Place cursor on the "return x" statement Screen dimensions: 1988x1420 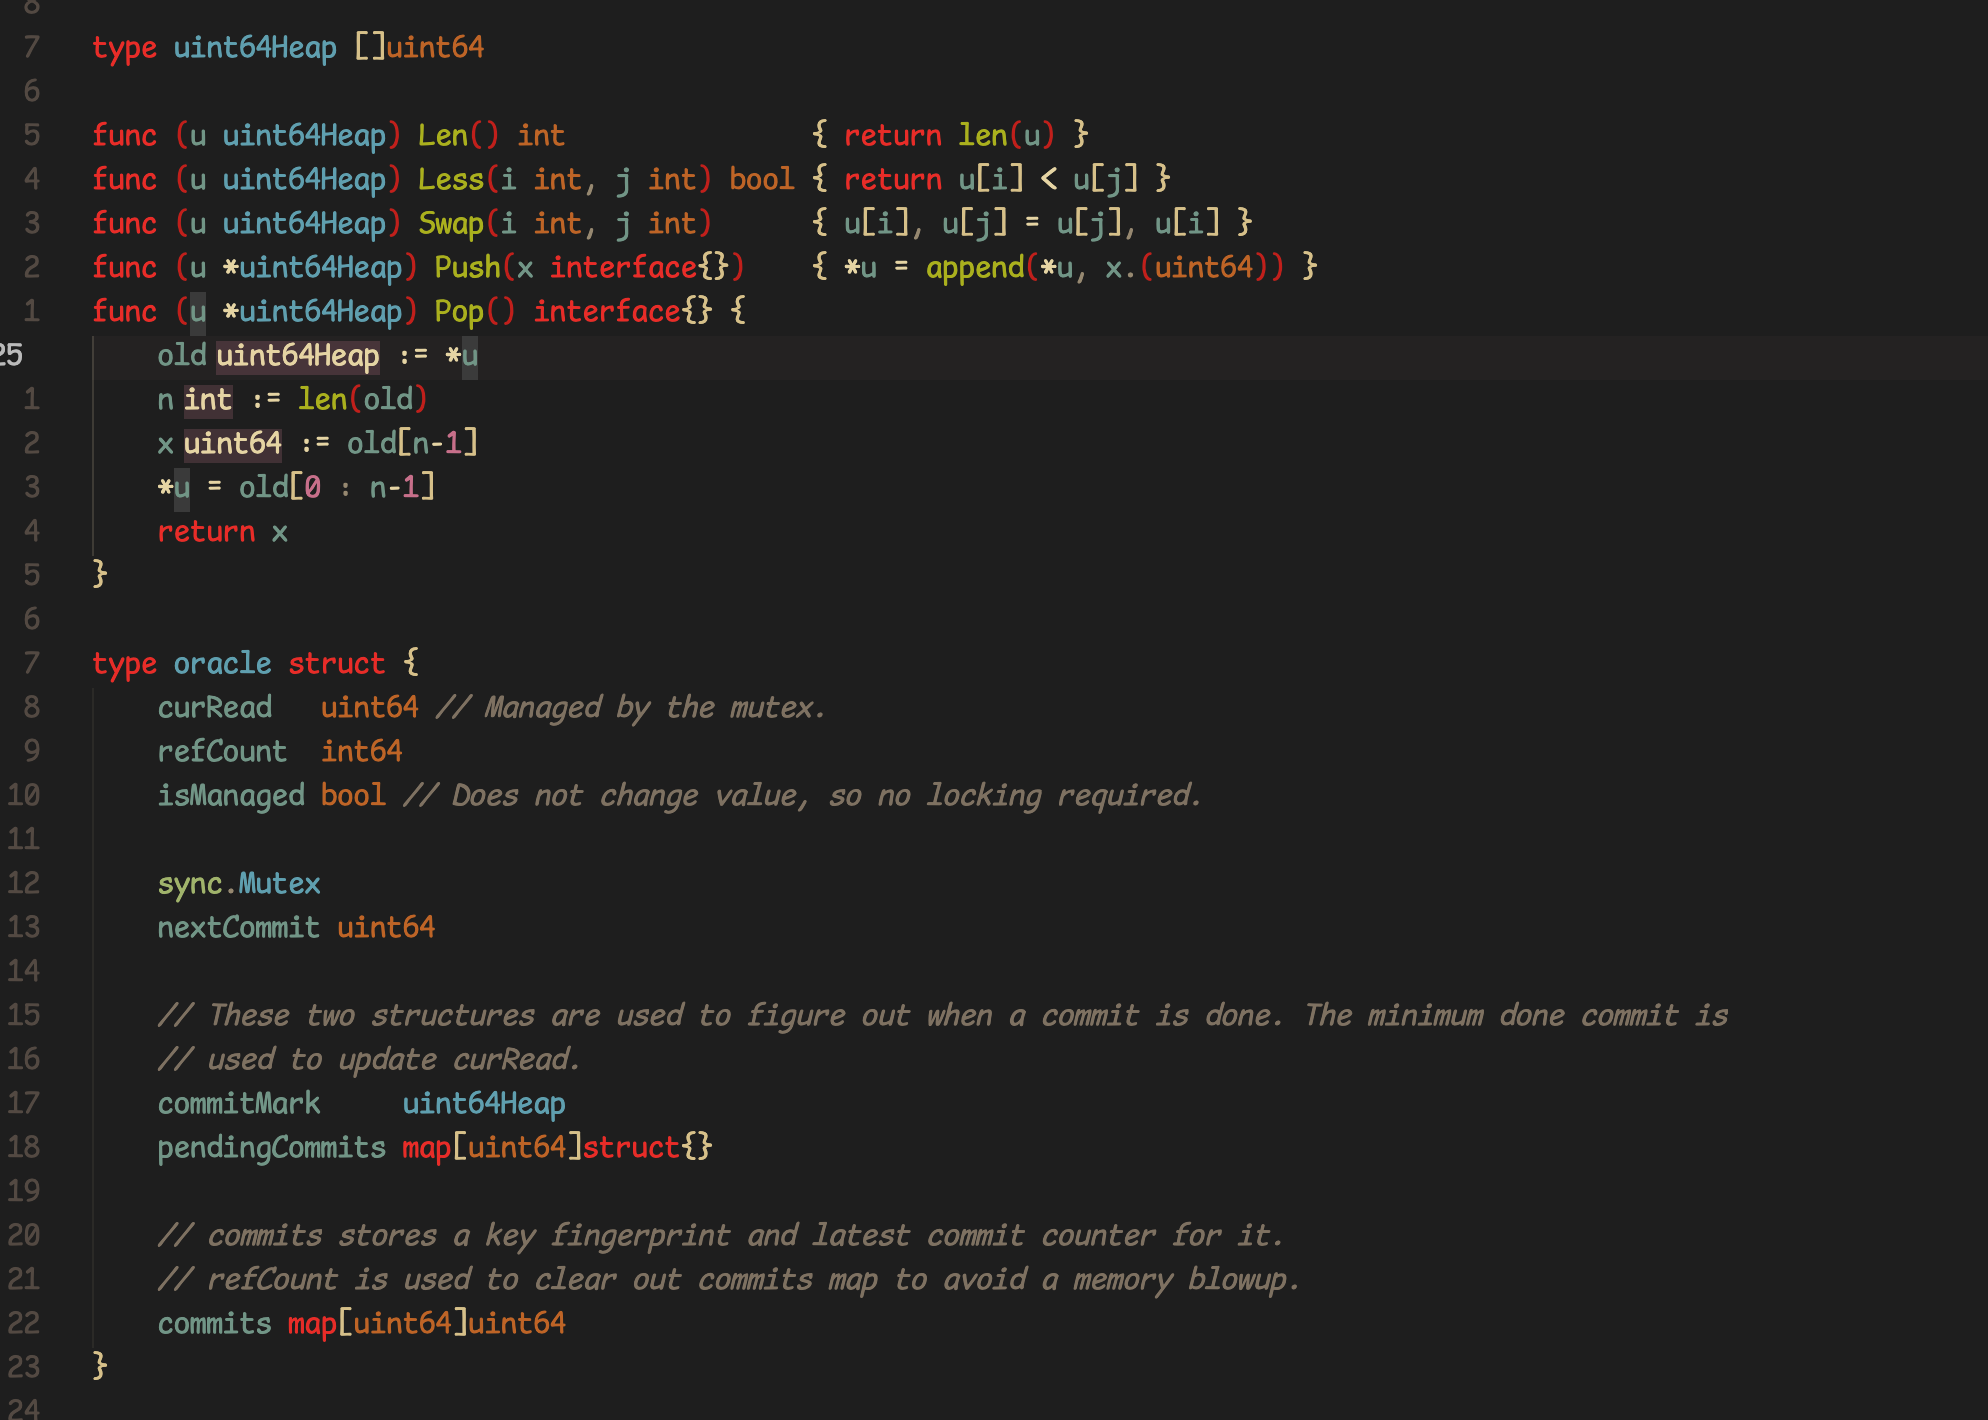[x=222, y=532]
